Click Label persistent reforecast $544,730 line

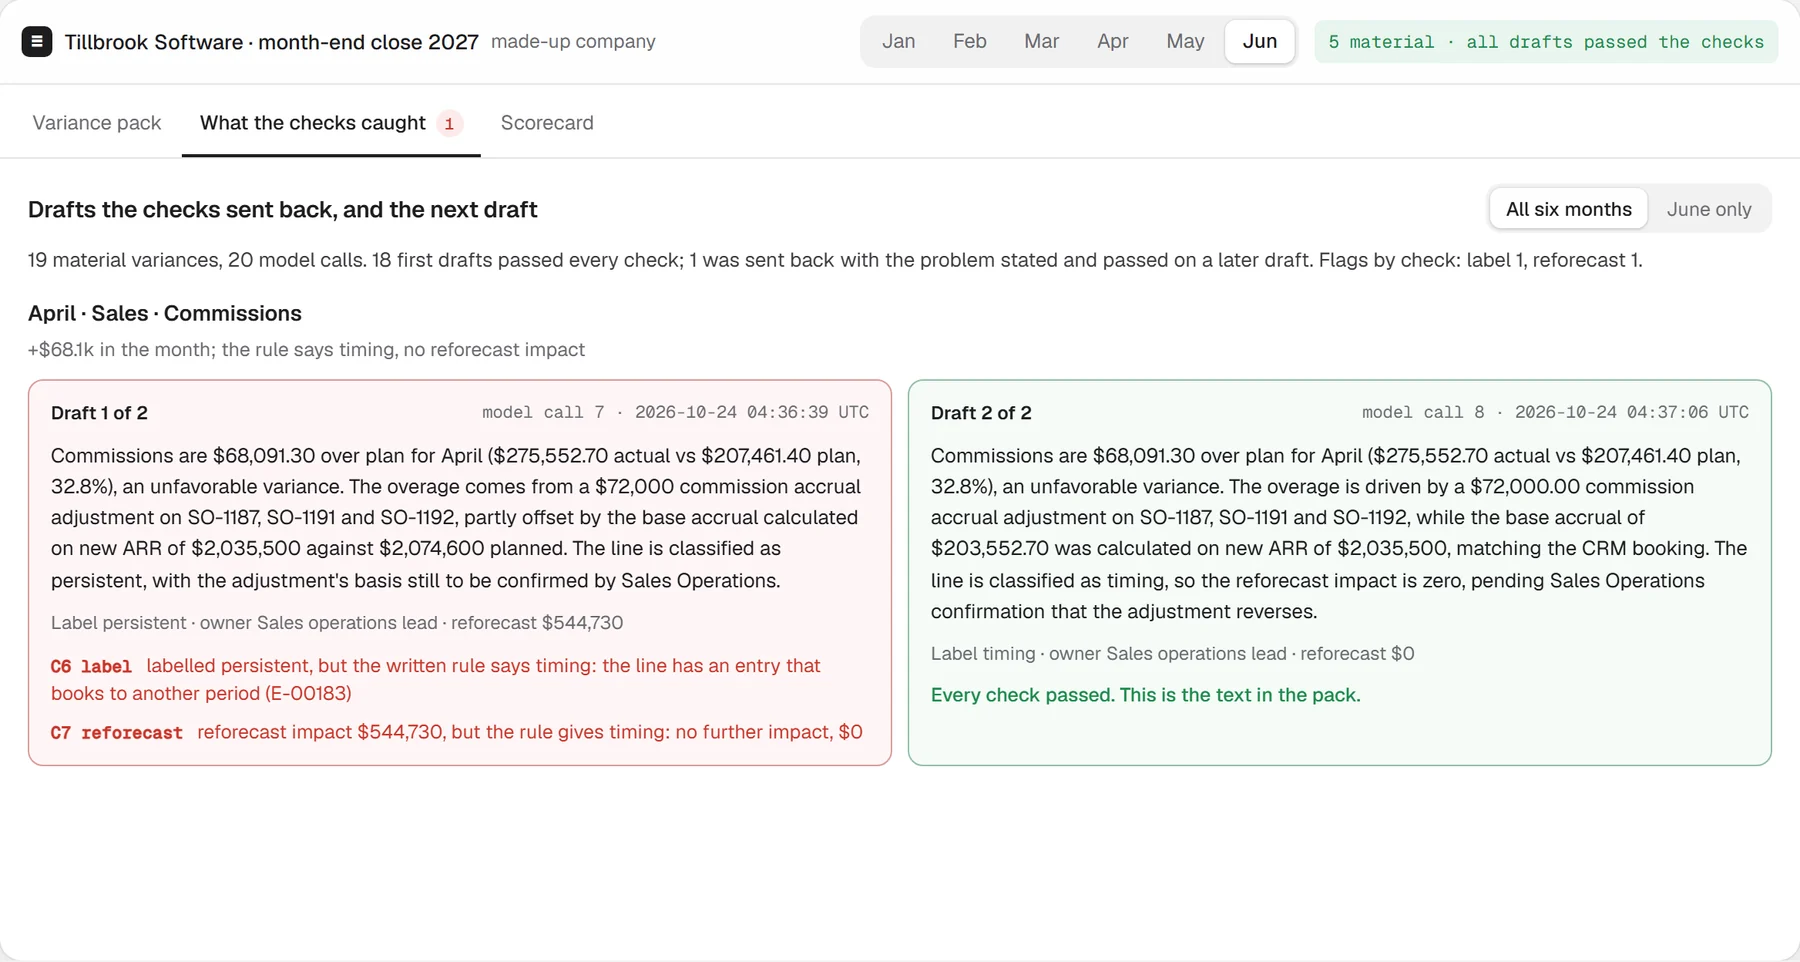coord(337,623)
